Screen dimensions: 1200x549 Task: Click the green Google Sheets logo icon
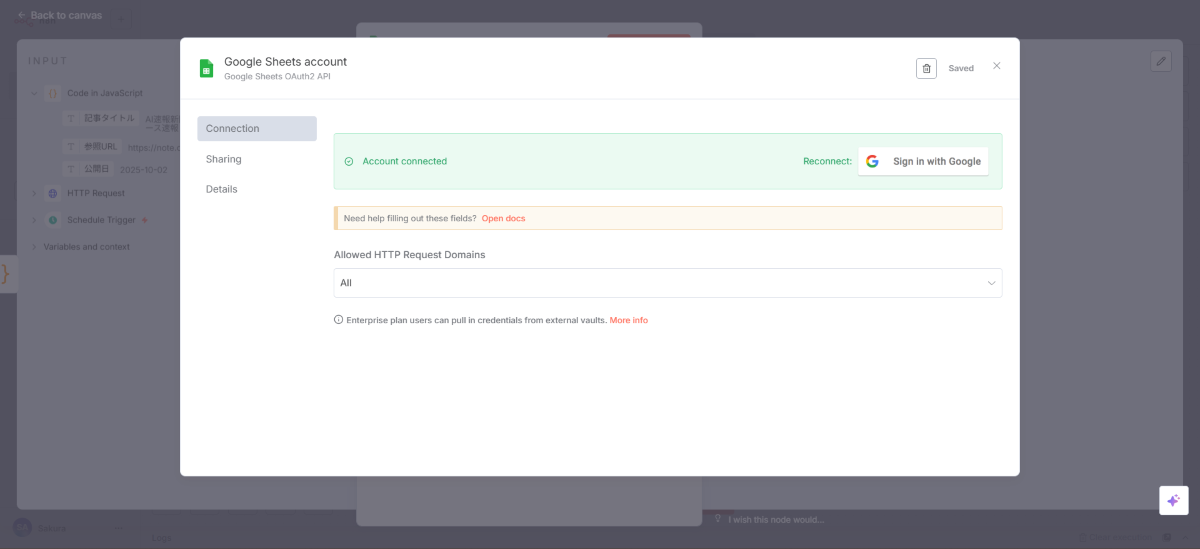coord(206,68)
